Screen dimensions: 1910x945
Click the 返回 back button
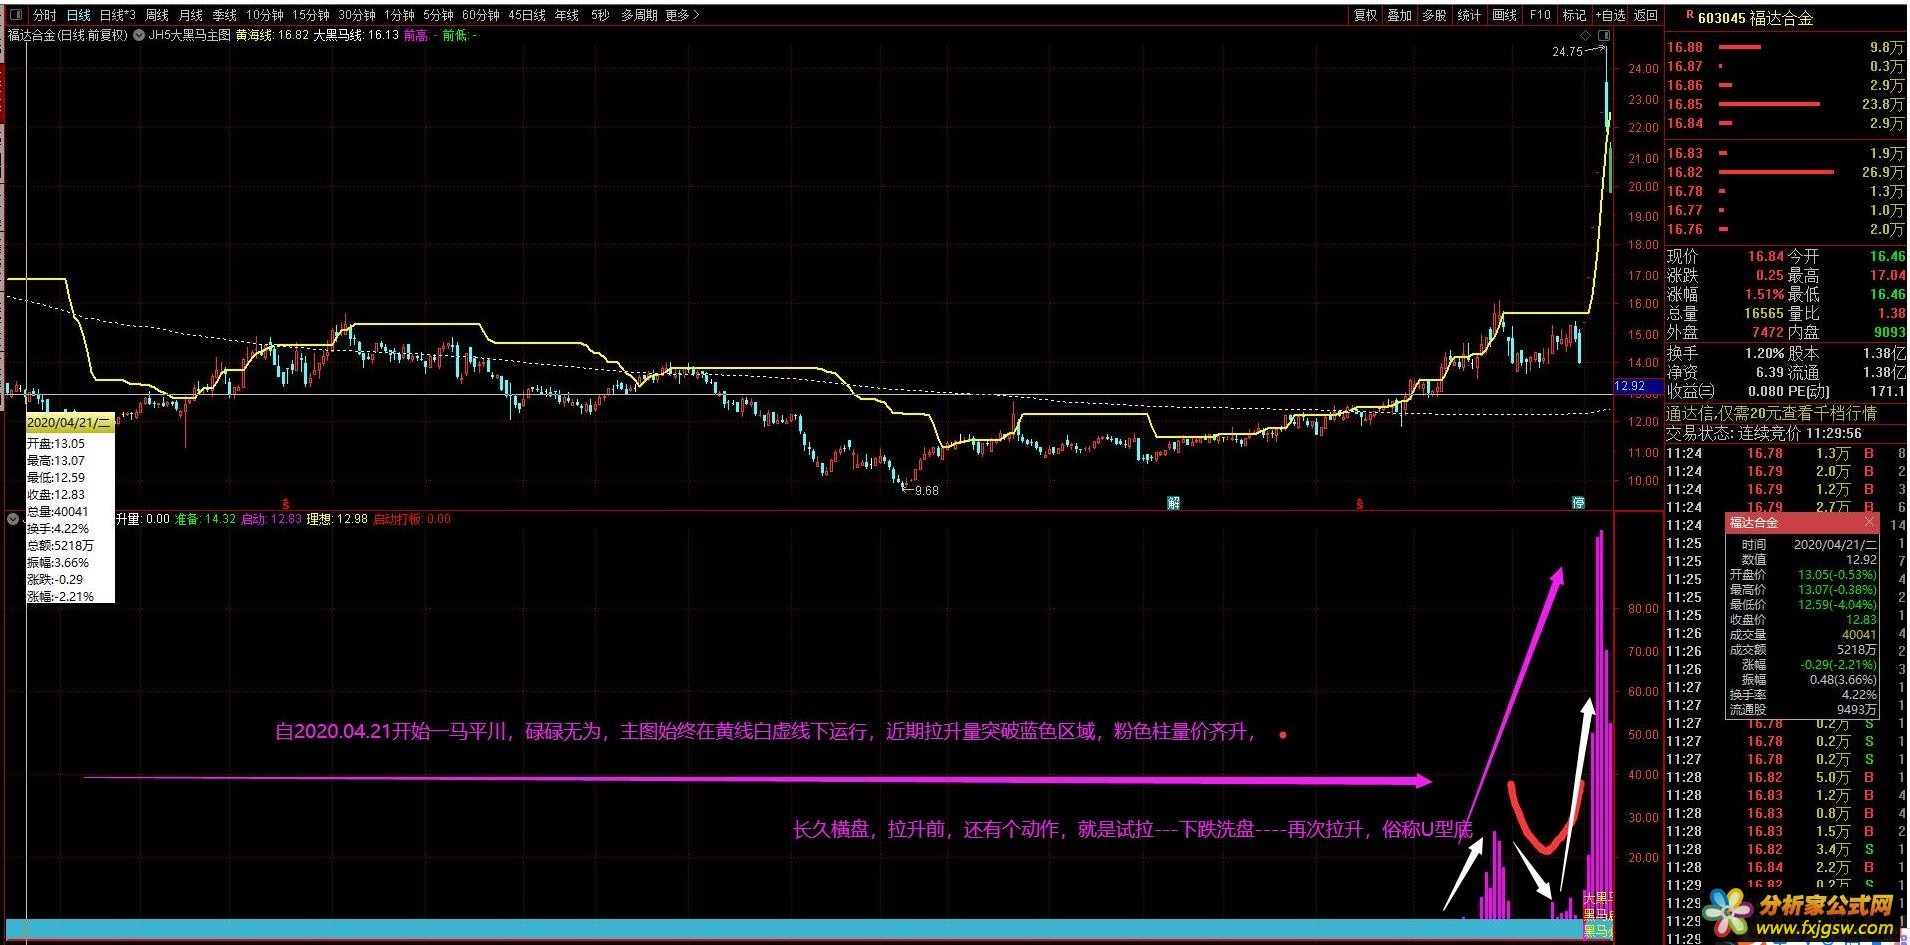[1646, 15]
